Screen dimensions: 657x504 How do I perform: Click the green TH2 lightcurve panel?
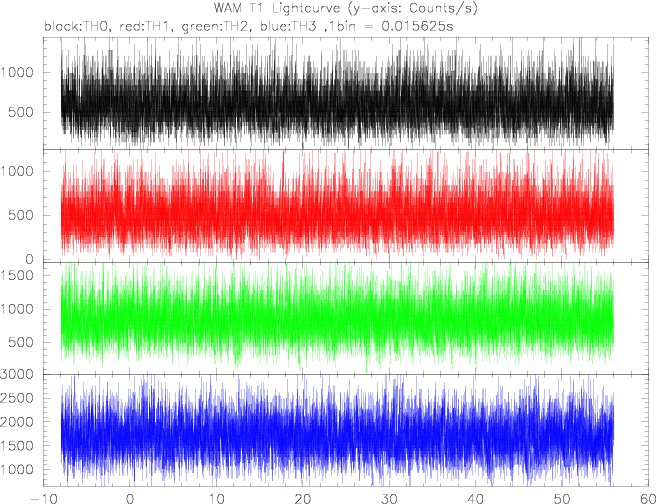point(347,318)
